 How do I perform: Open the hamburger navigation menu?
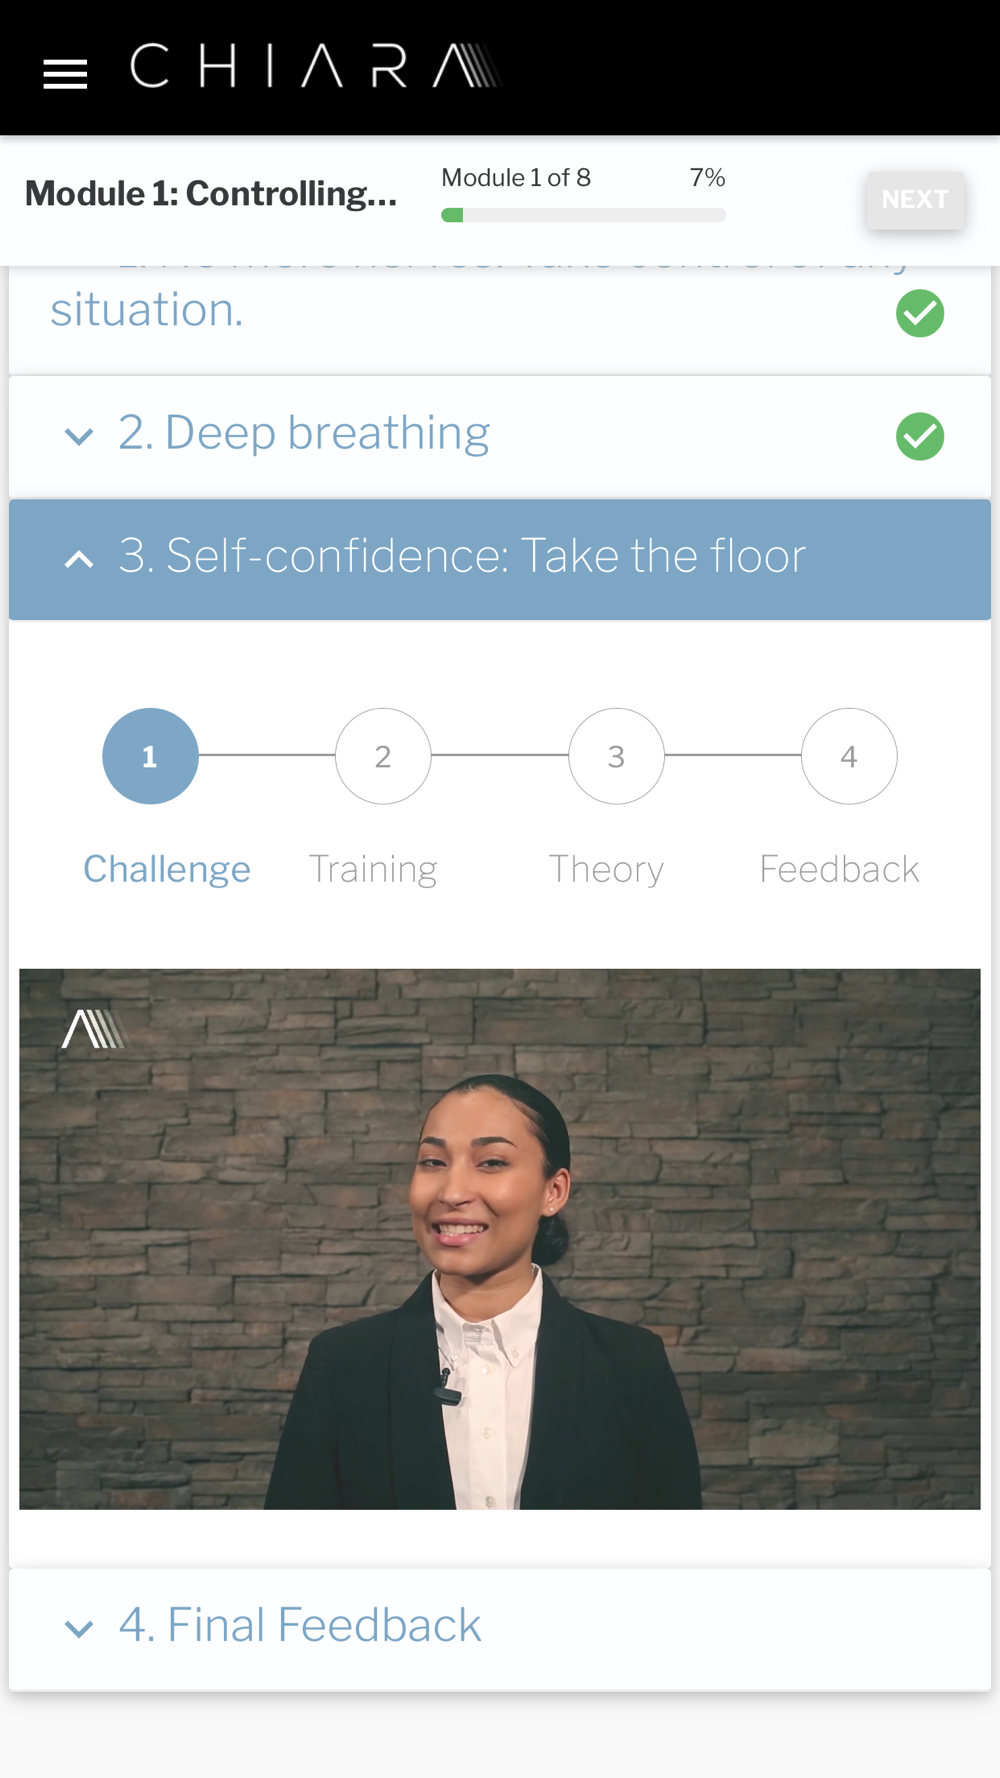65,74
